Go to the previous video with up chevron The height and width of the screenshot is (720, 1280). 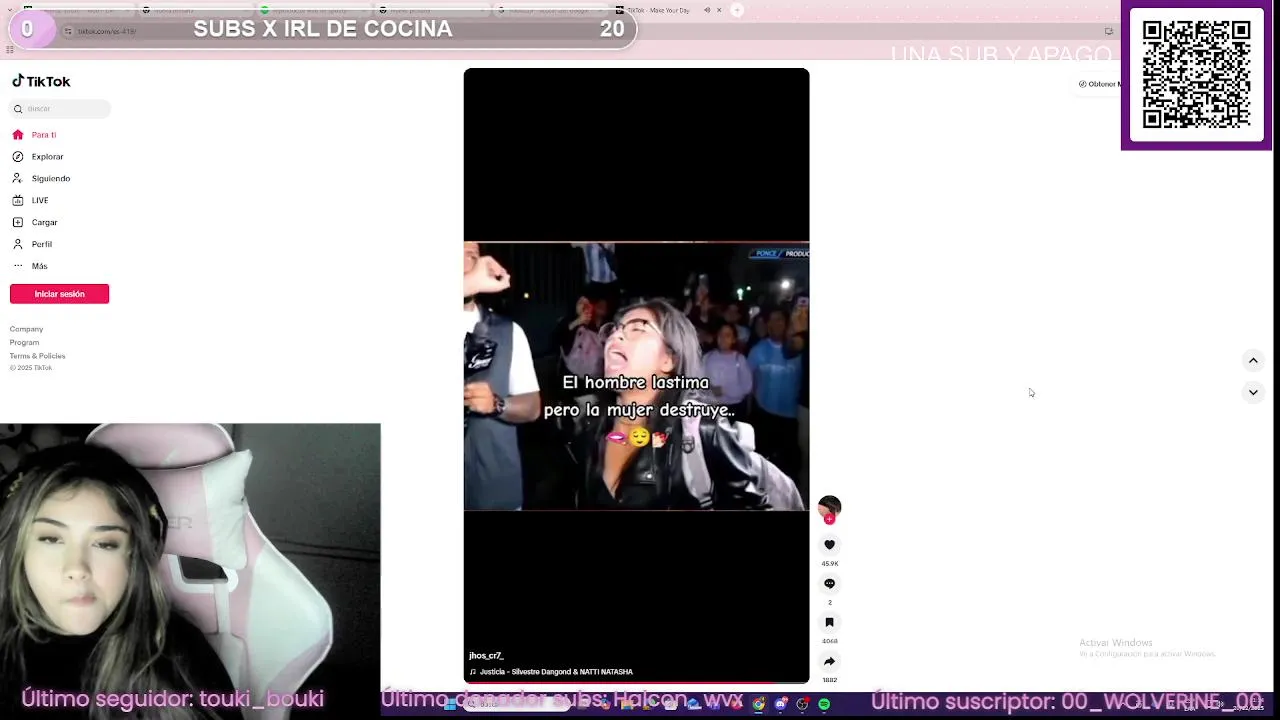[x=1253, y=360]
